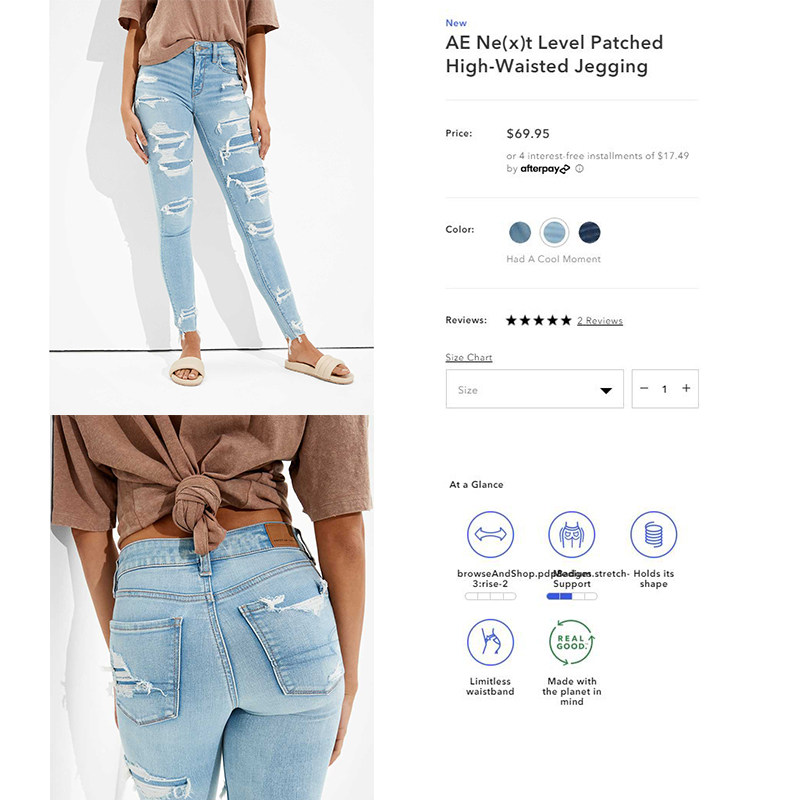Decrease quantity with the minus button

click(644, 388)
